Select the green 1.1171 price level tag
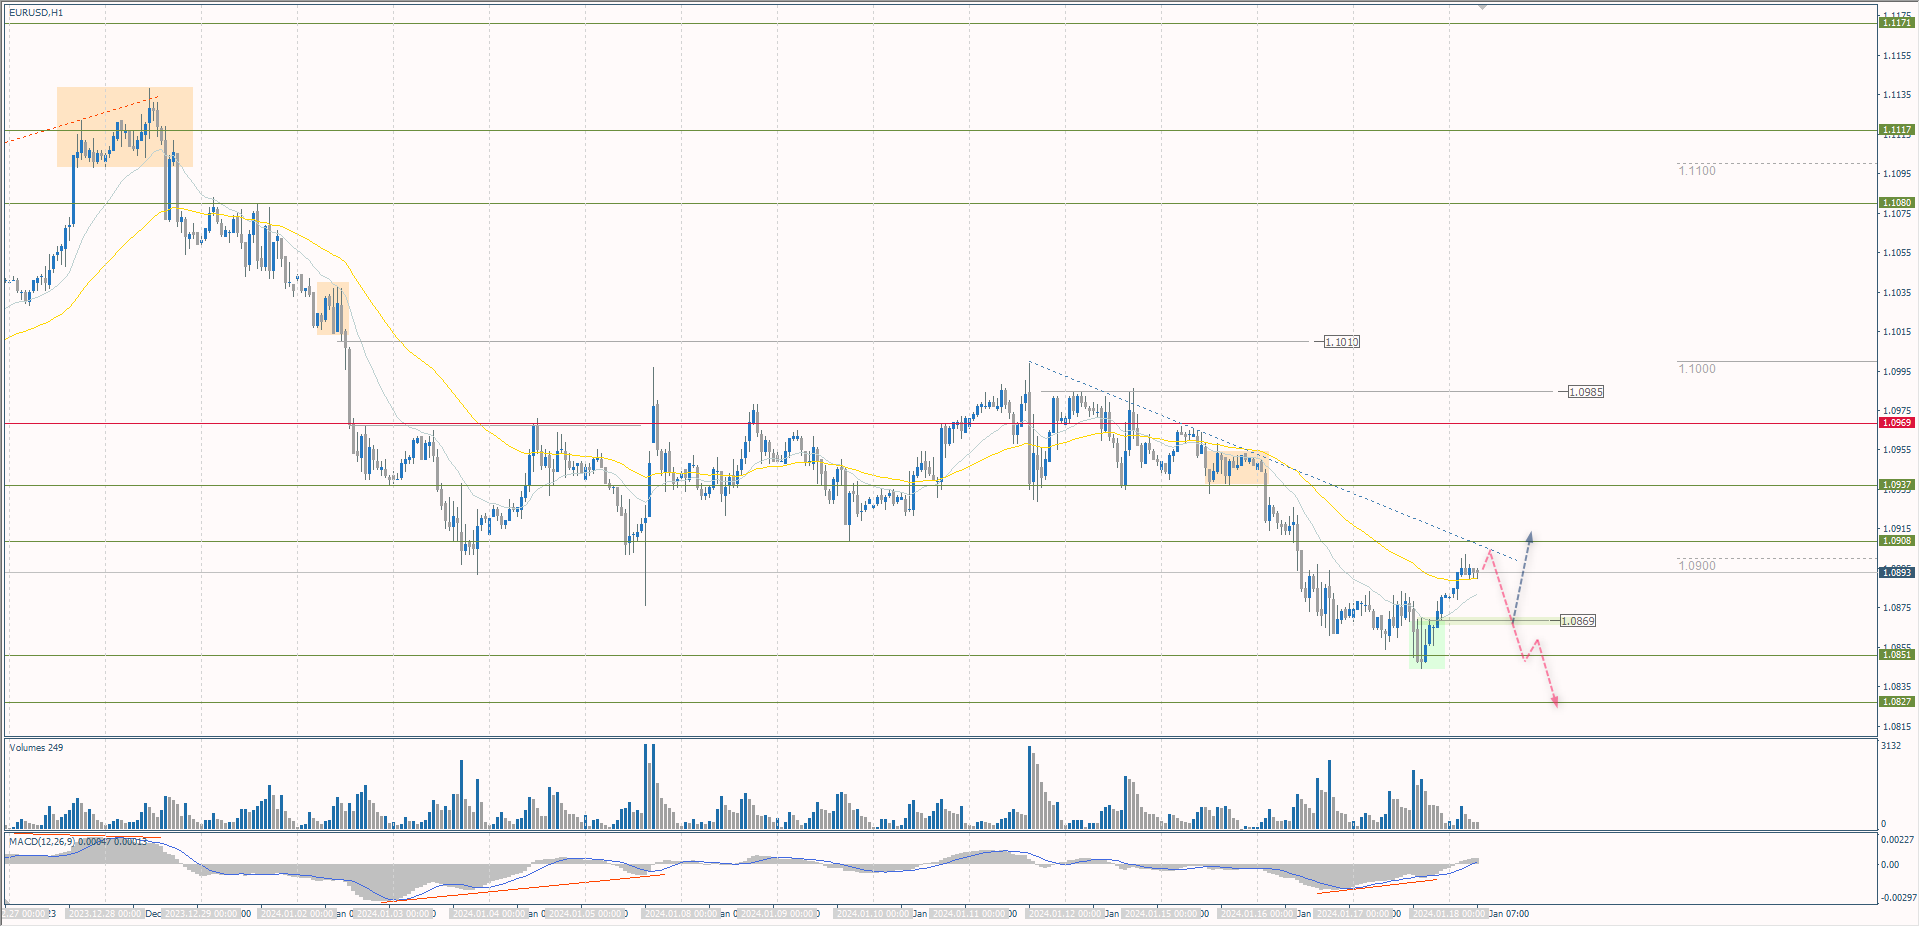The width and height of the screenshot is (1920, 927). [x=1897, y=22]
